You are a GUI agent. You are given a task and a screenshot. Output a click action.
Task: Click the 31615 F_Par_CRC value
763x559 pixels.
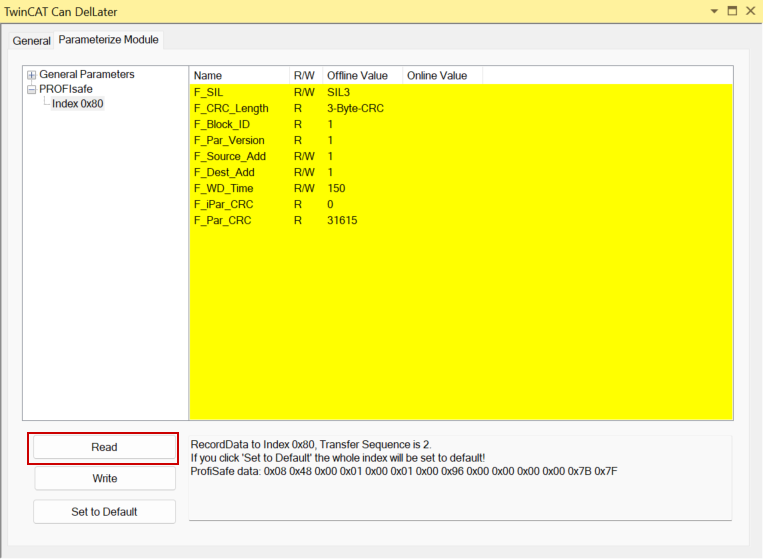[342, 221]
